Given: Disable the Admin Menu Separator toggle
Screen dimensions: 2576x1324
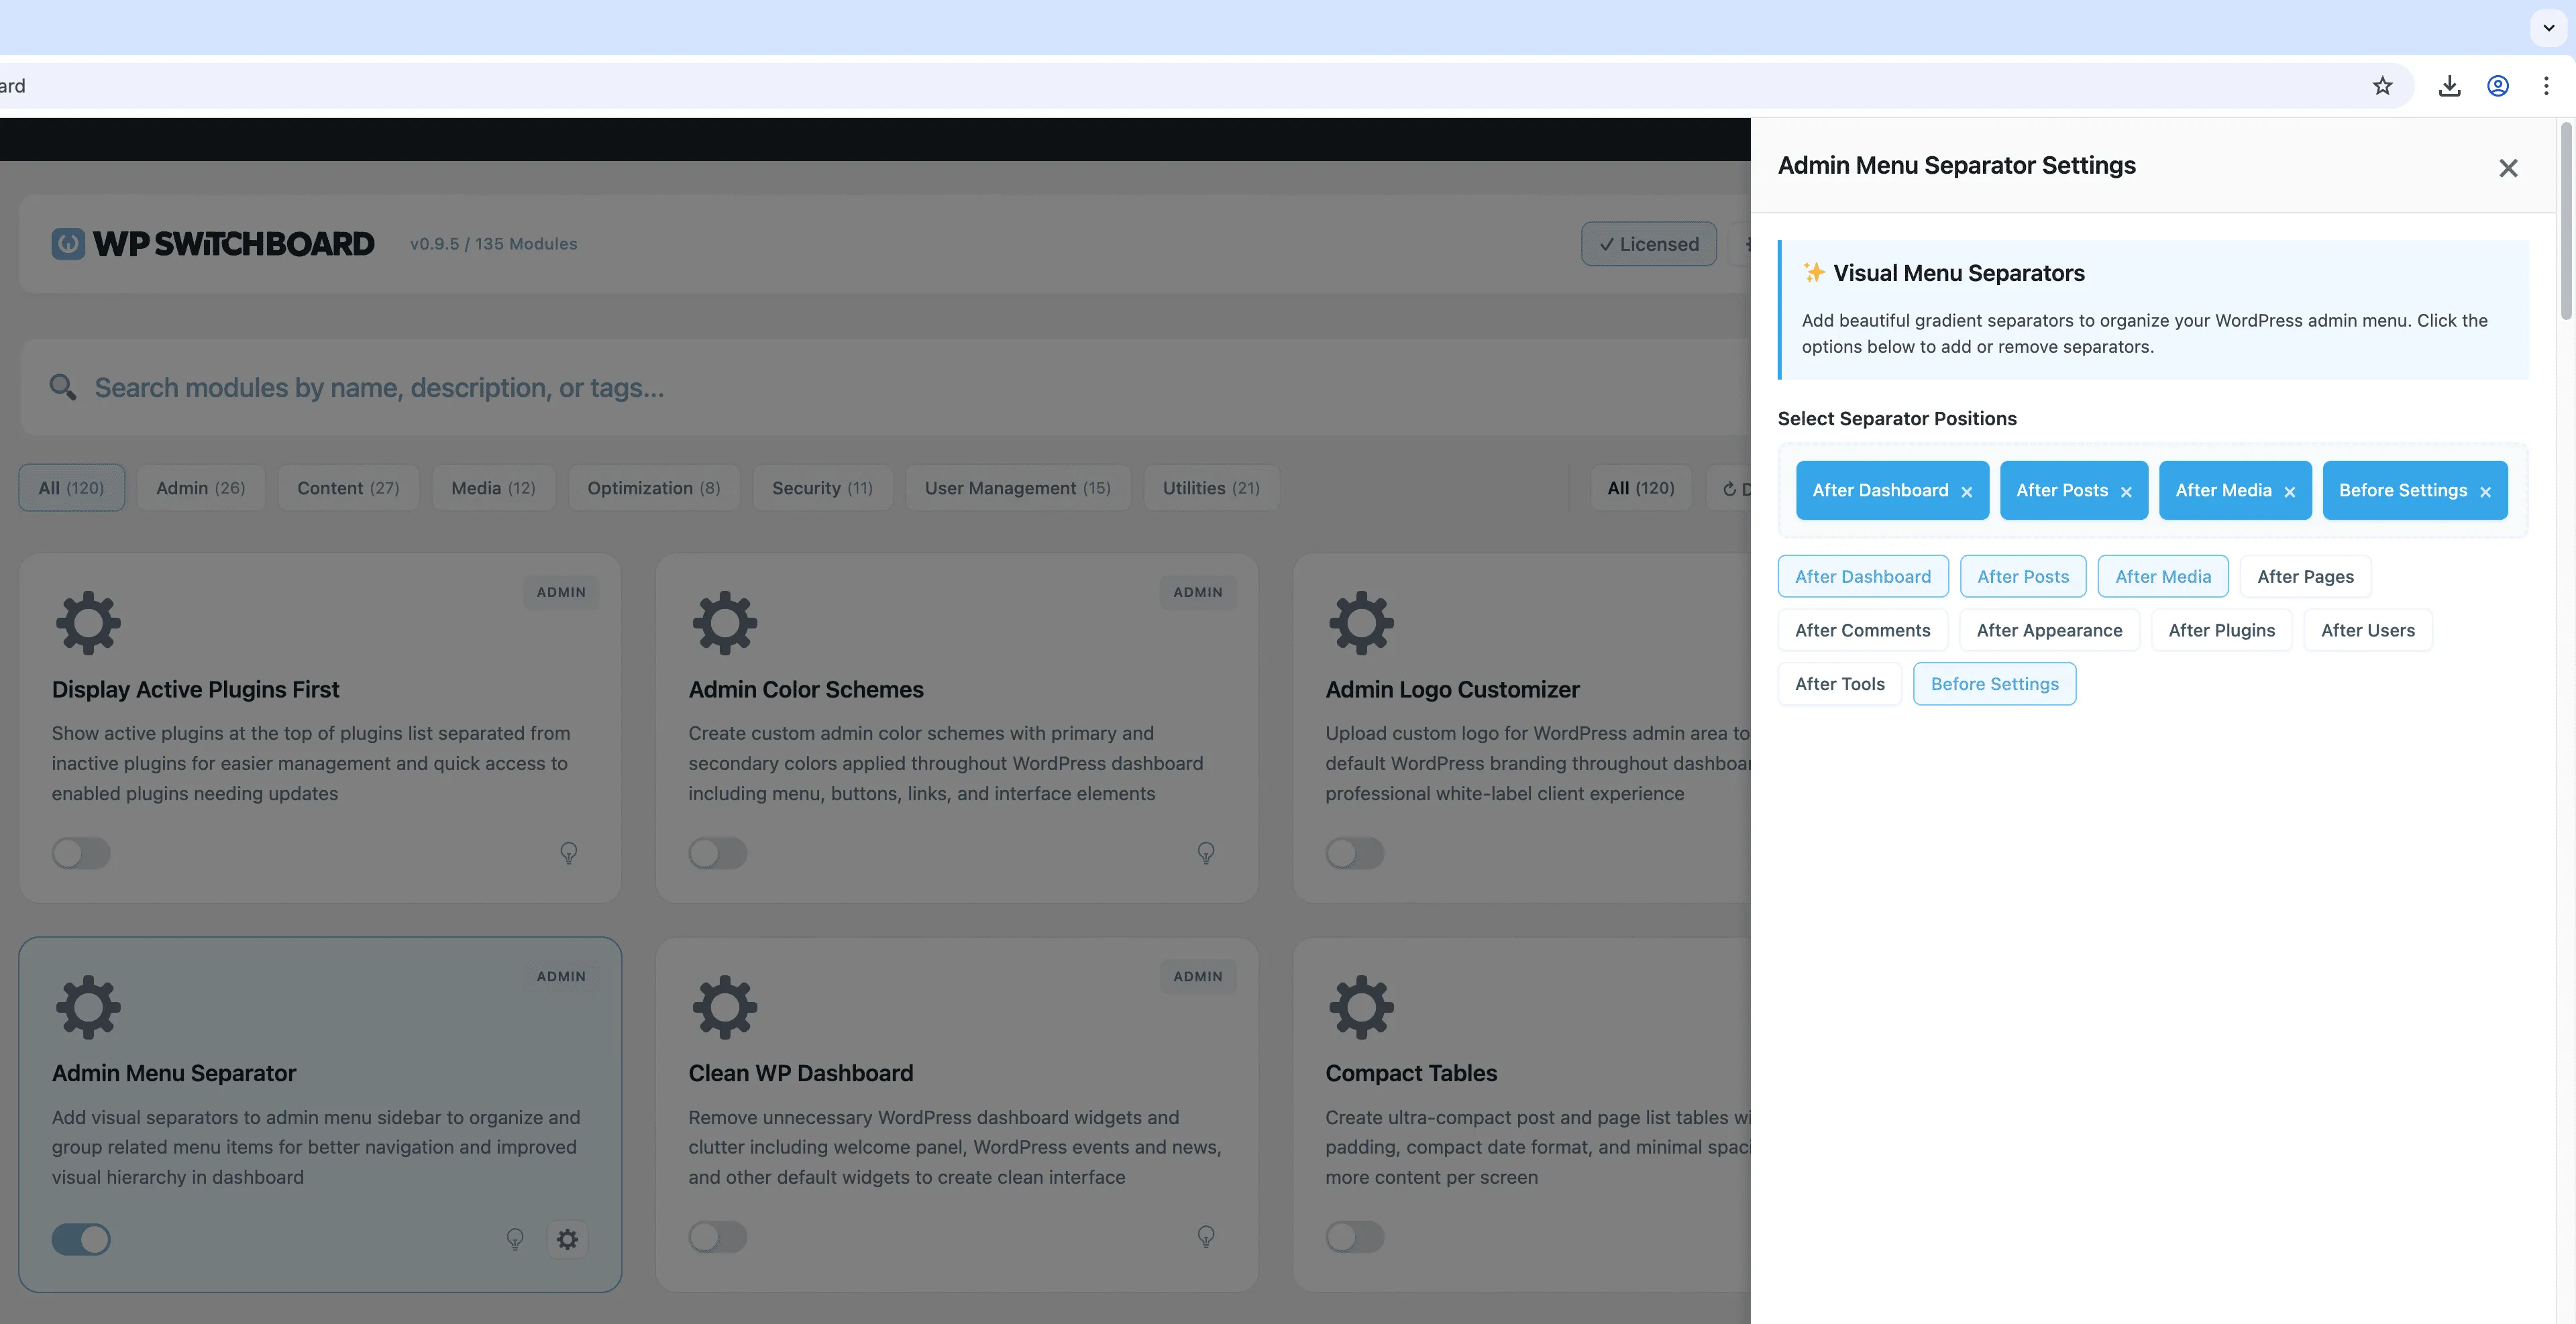Looking at the screenshot, I should click(x=81, y=1239).
